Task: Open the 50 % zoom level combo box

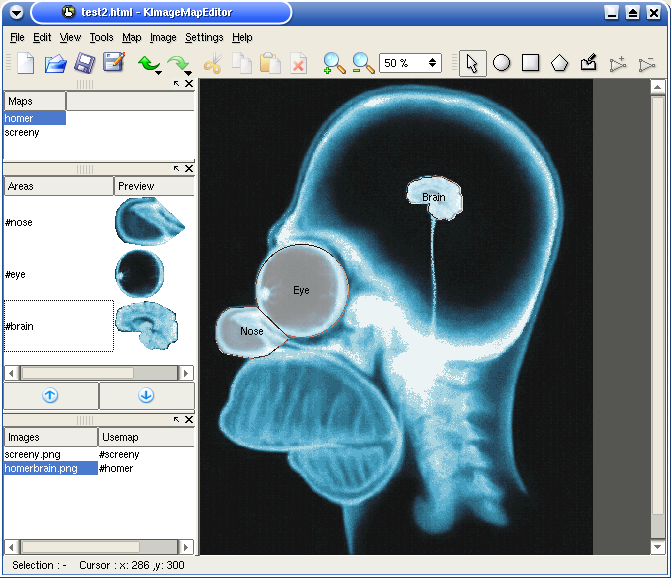Action: (x=410, y=63)
